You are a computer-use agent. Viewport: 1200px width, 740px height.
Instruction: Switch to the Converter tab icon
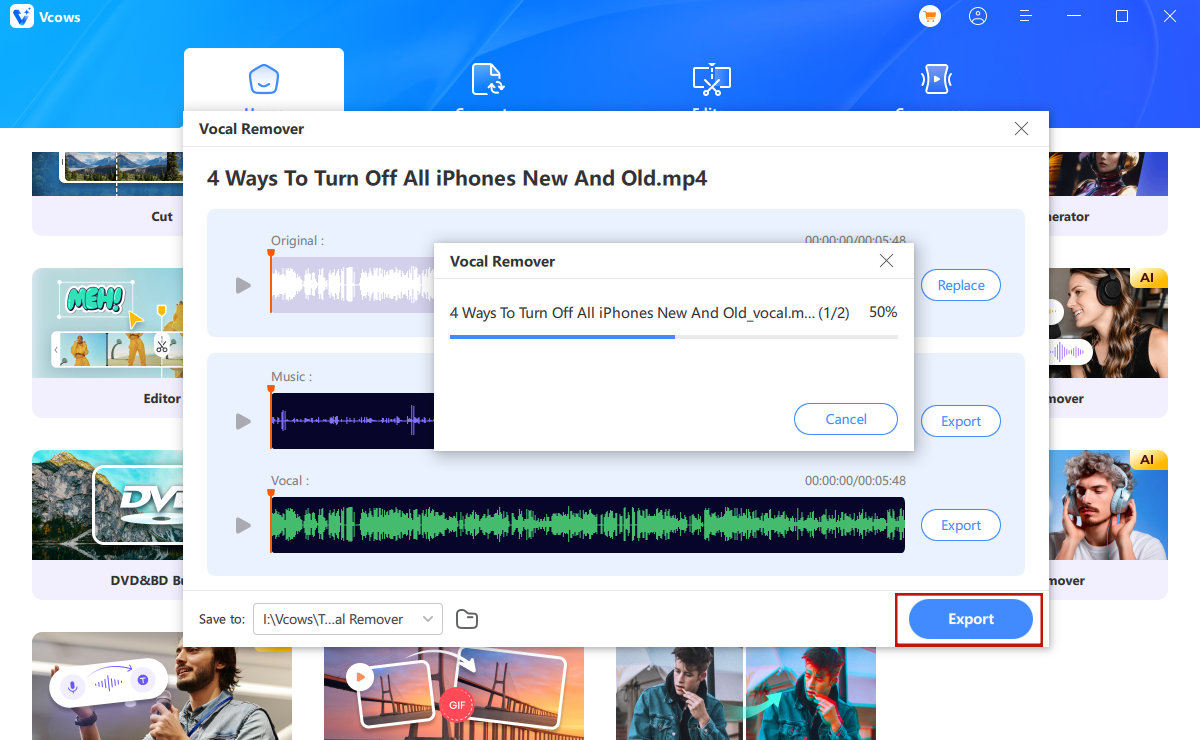coord(488,79)
